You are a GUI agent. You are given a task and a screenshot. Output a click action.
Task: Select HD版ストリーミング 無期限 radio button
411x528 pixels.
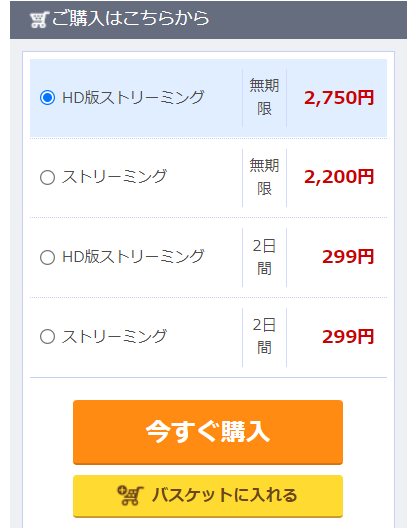[47, 98]
